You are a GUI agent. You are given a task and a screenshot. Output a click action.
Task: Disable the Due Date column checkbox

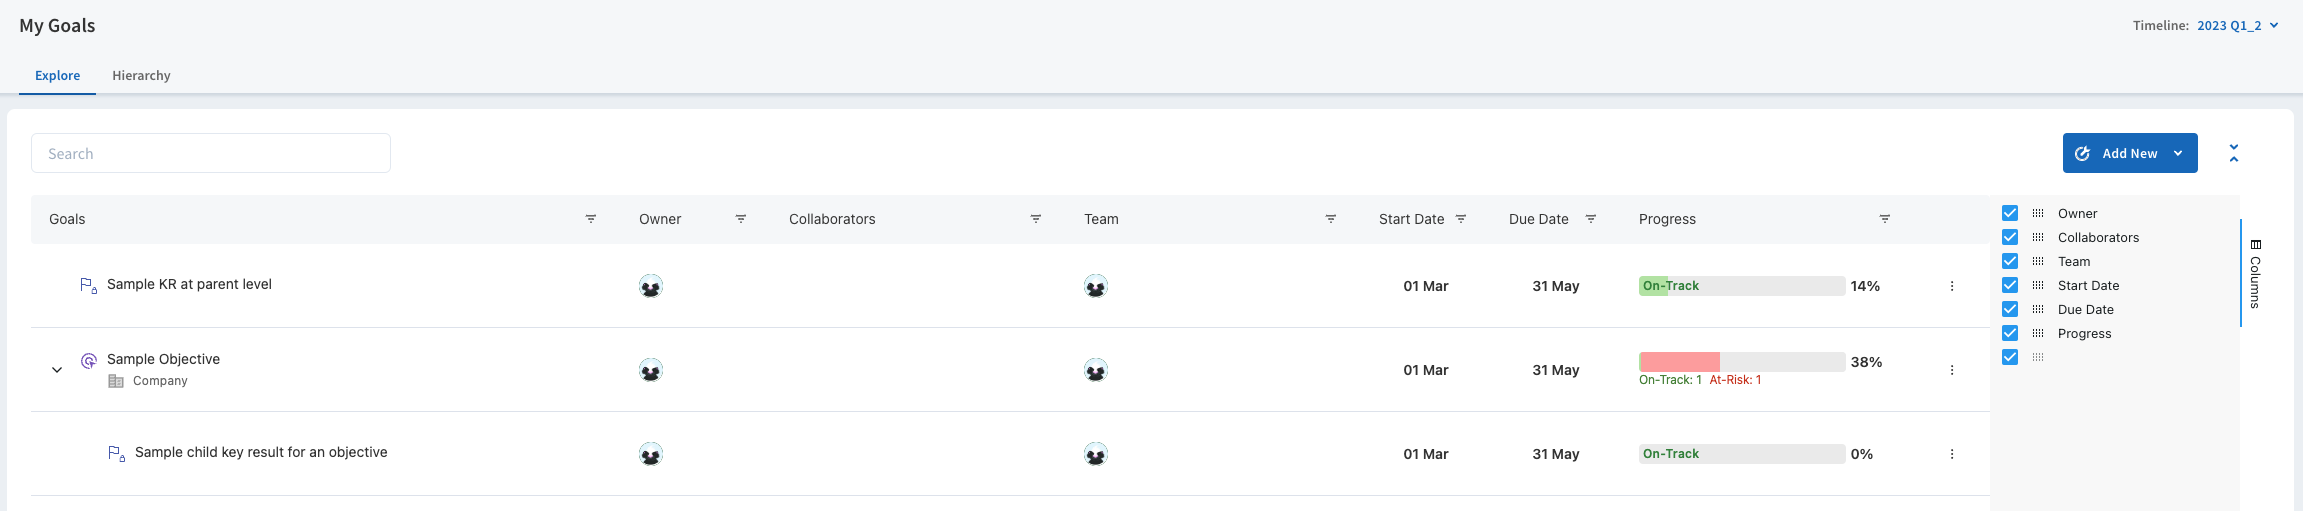[2010, 309]
